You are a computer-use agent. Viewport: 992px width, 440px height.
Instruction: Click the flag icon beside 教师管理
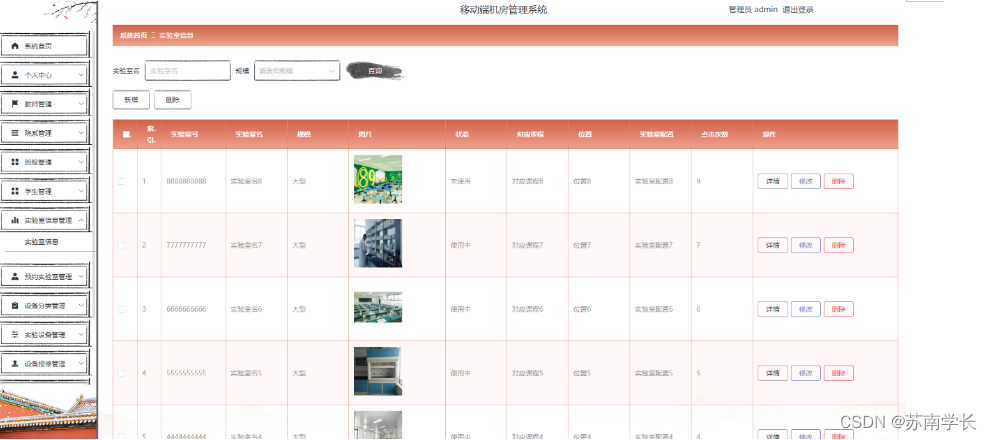(15, 104)
